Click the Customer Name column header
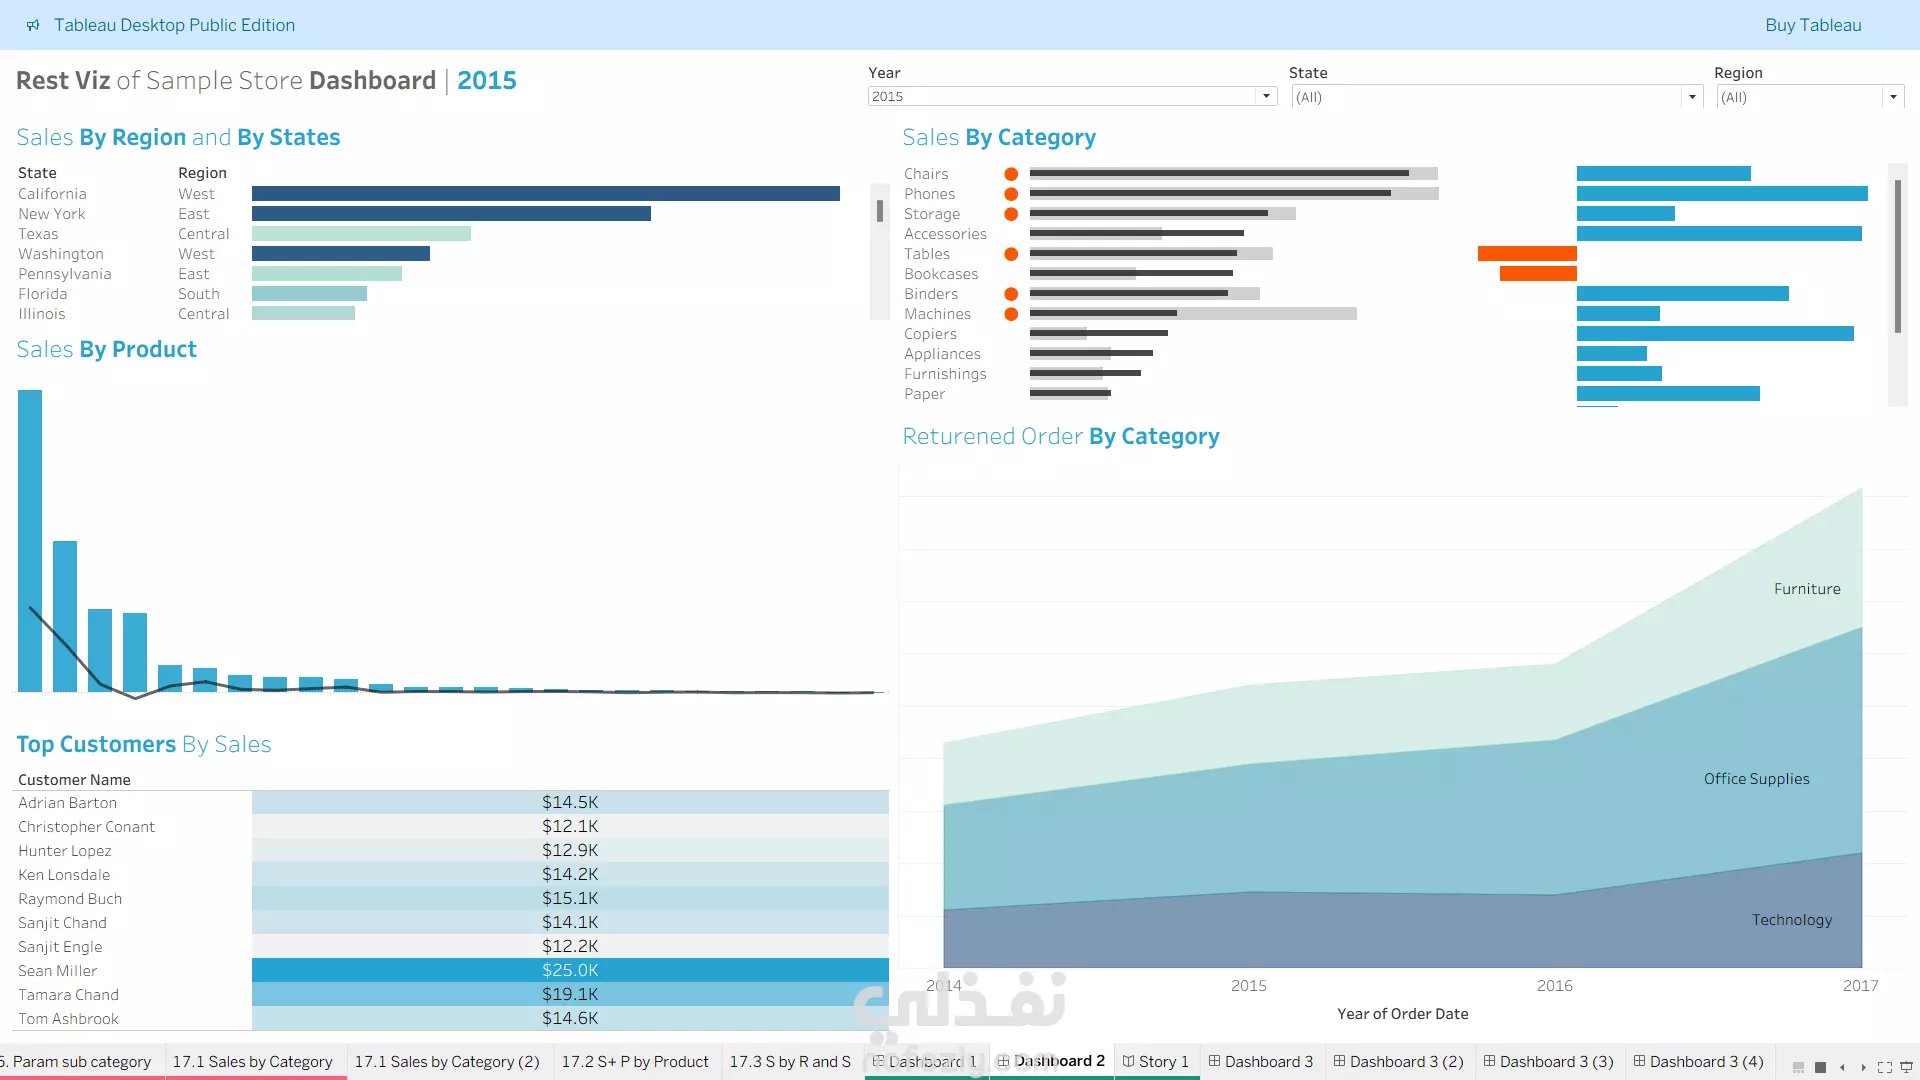This screenshot has height=1080, width=1920. coord(74,780)
